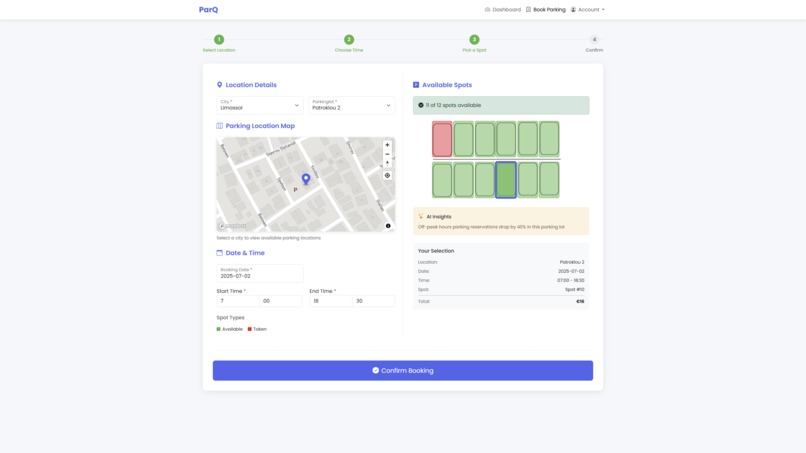
Task: Click the map geolocate target button
Action: point(387,175)
